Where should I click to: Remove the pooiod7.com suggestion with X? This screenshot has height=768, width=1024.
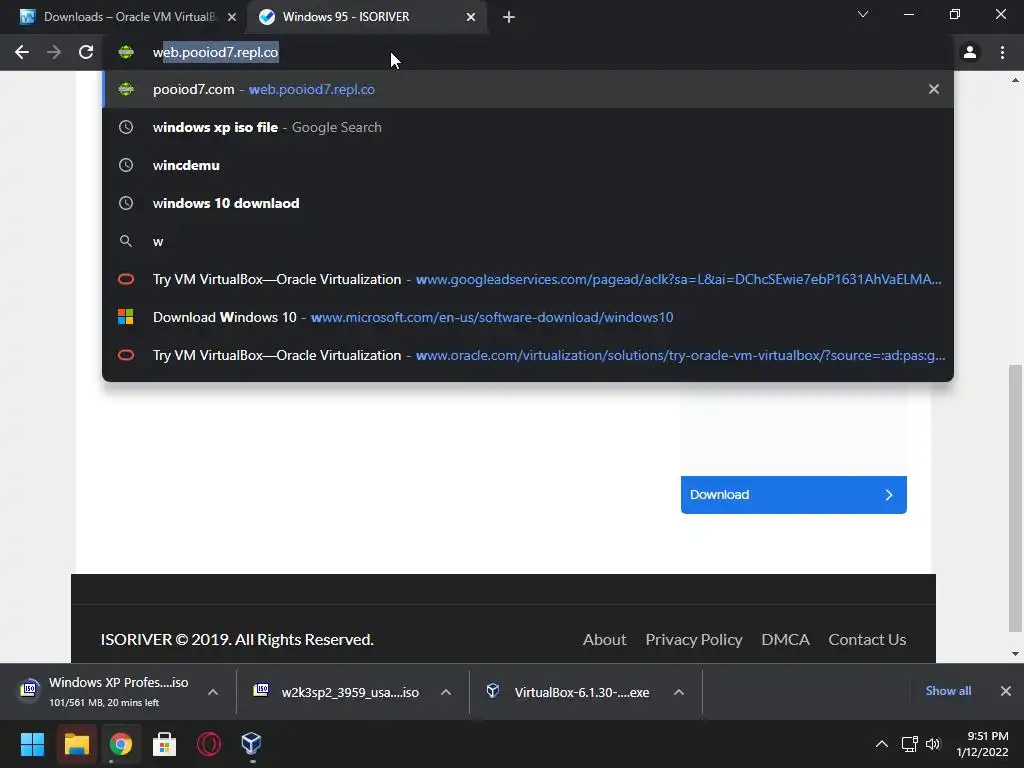[x=934, y=89]
